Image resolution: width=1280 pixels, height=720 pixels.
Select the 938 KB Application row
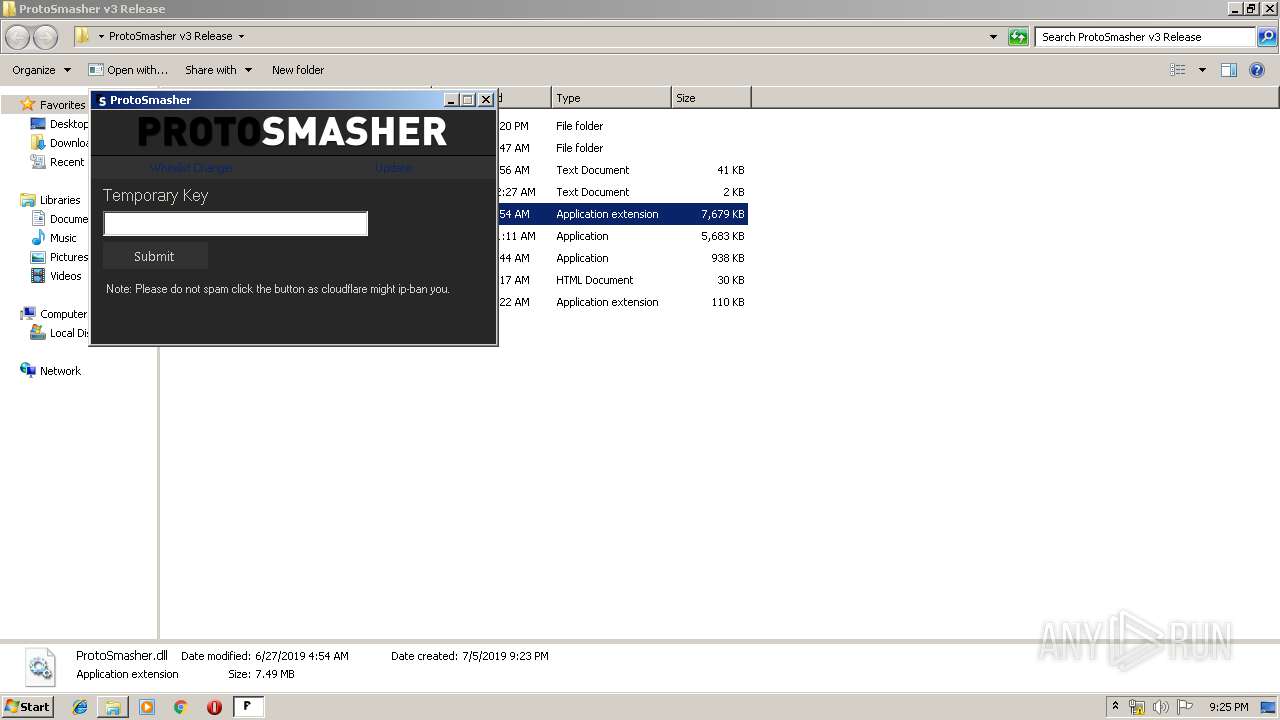(x=622, y=258)
